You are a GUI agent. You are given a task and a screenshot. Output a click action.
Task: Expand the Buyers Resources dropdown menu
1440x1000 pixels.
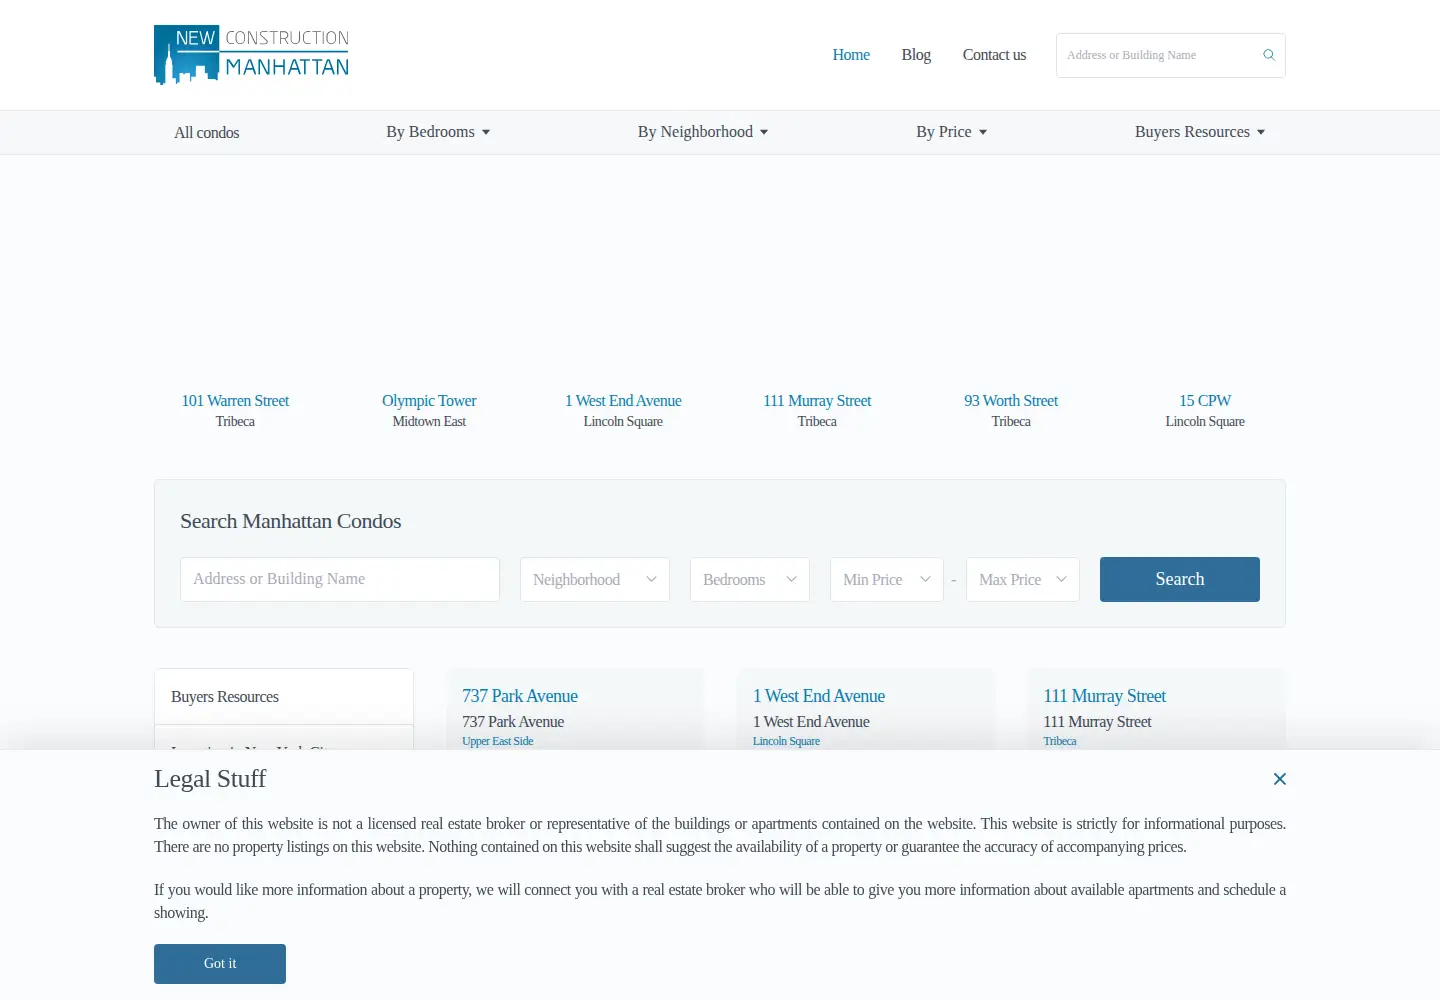pos(1200,132)
